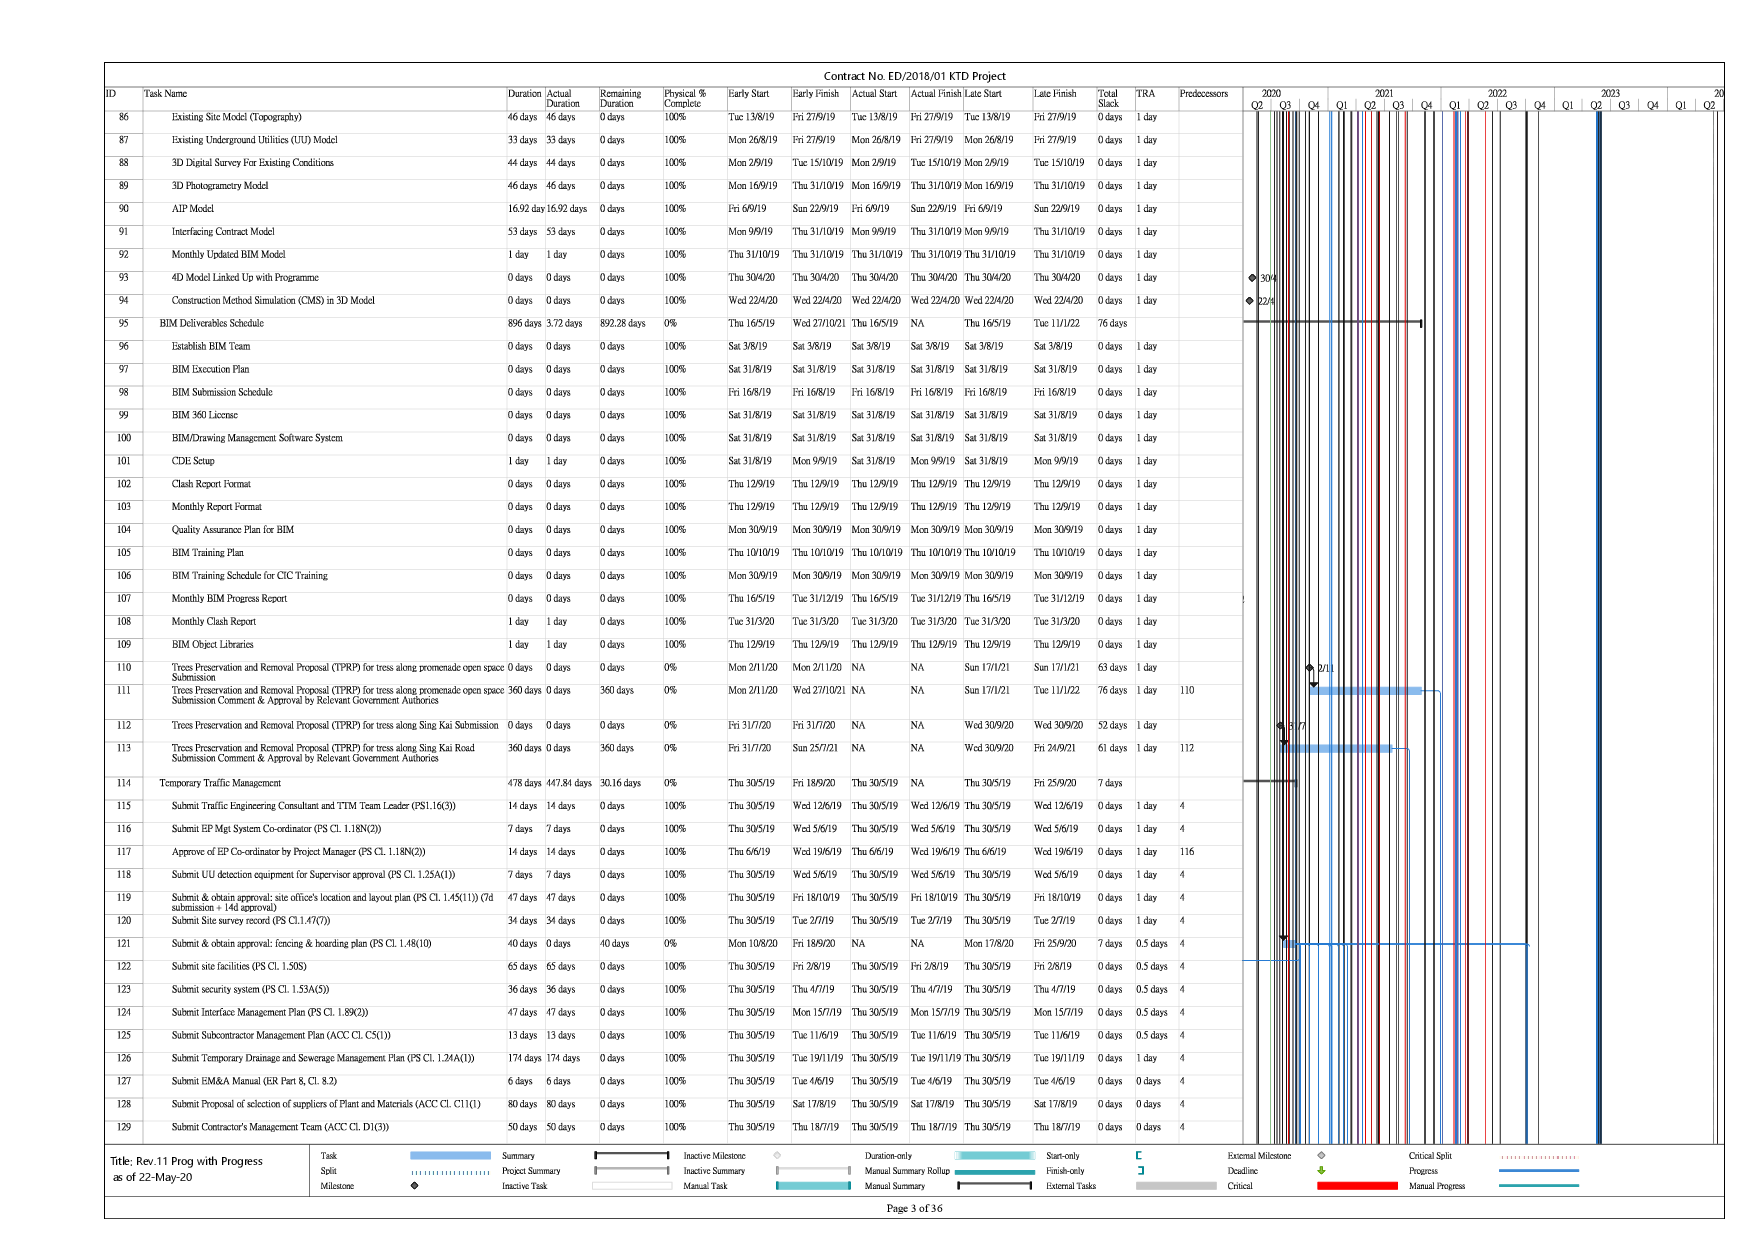Image resolution: width=1754 pixels, height=1240 pixels.
Task: Click the green Deadline arrow in legend
Action: pos(1321,1171)
